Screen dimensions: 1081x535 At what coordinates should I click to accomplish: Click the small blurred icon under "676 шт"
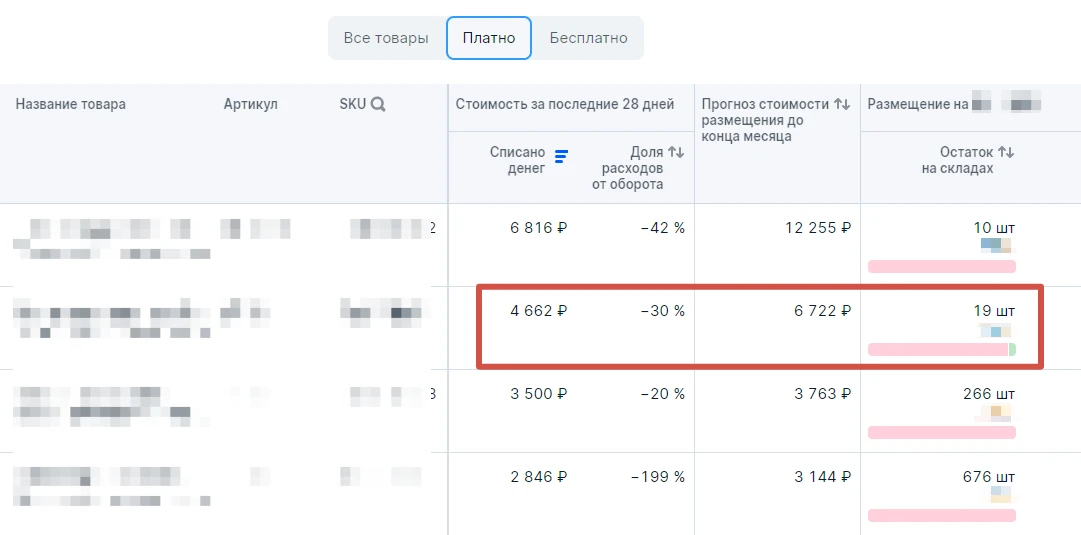1001,494
